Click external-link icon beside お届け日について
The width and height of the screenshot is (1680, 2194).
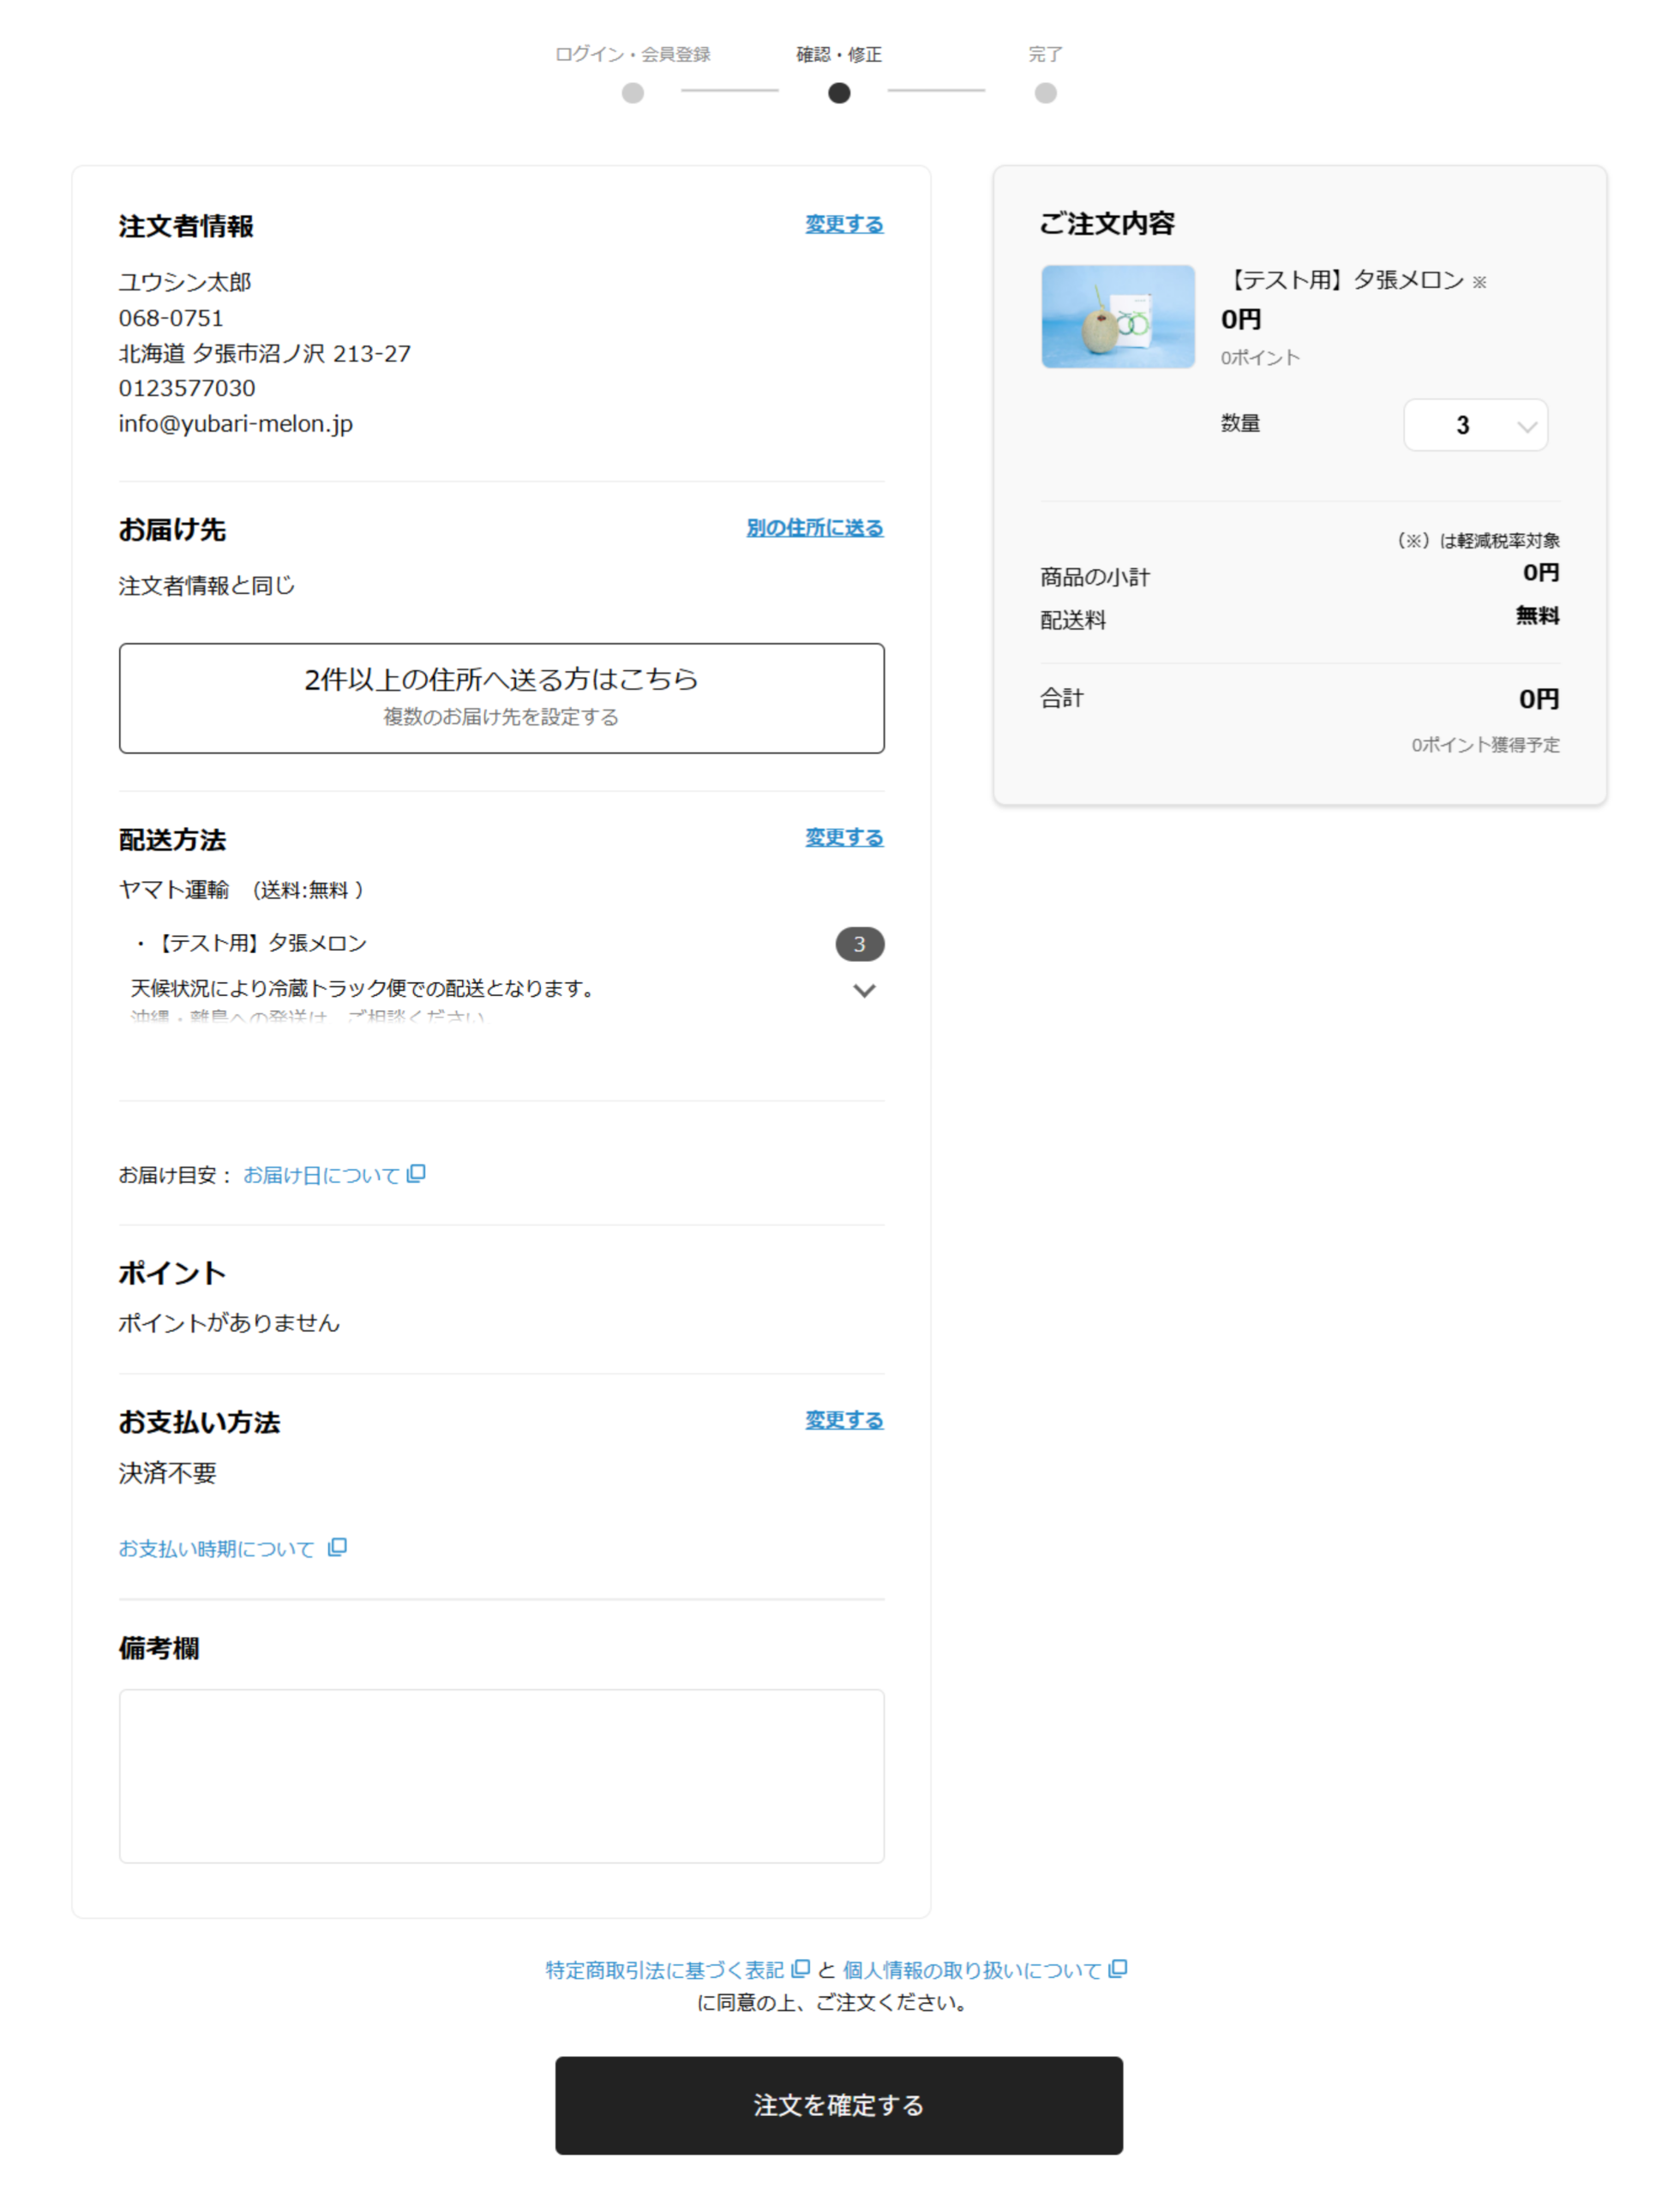[417, 1173]
